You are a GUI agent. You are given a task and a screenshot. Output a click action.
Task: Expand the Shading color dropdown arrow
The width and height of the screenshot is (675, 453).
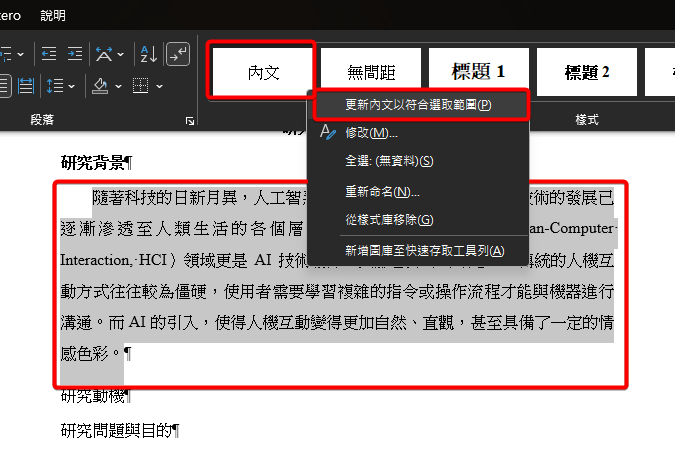click(117, 86)
